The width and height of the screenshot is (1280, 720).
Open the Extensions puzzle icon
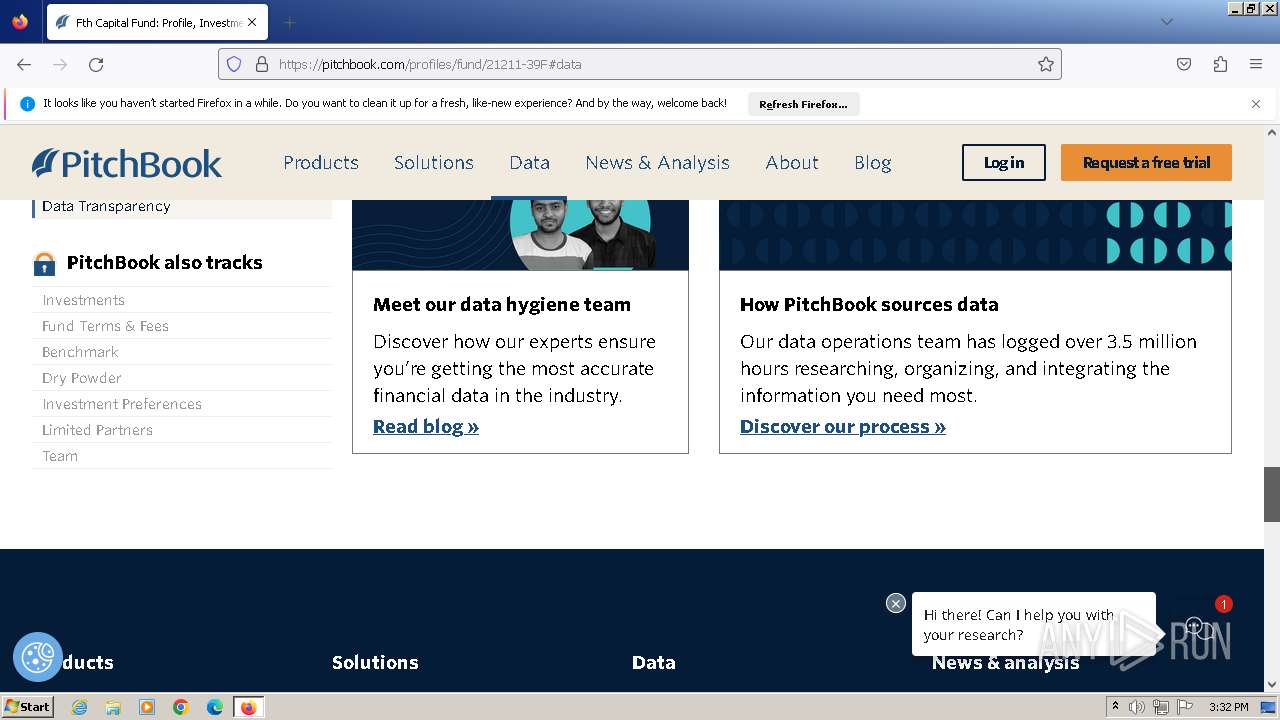(x=1220, y=64)
